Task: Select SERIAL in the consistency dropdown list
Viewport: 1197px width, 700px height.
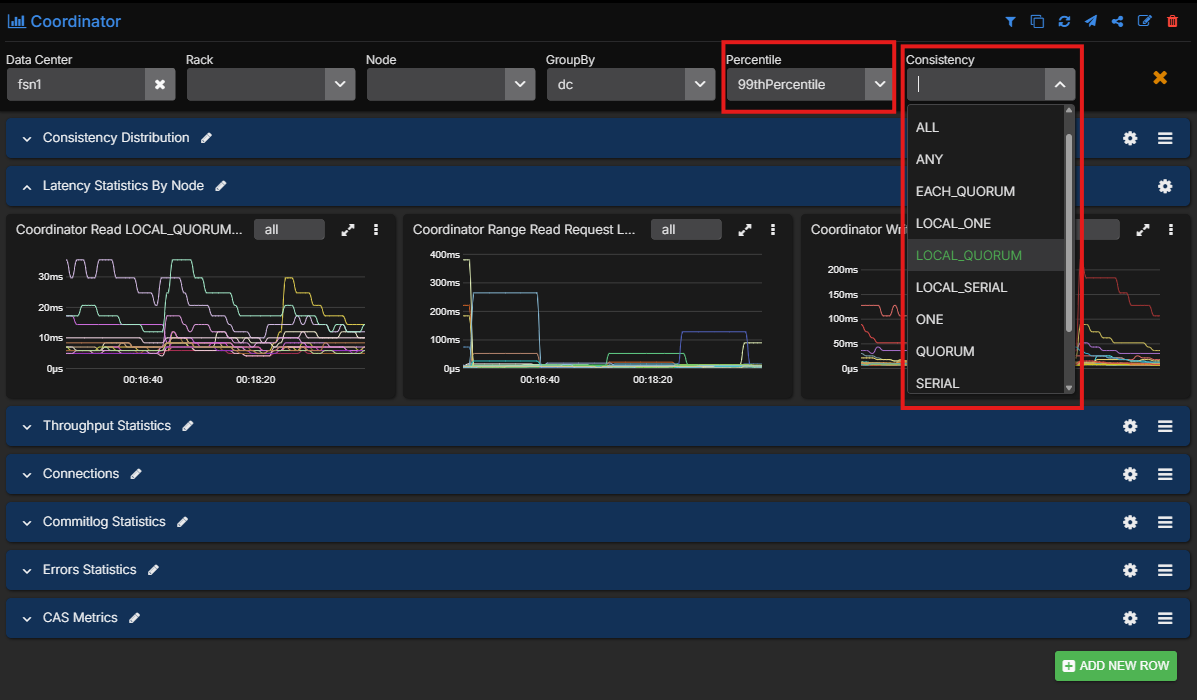Action: (x=937, y=383)
